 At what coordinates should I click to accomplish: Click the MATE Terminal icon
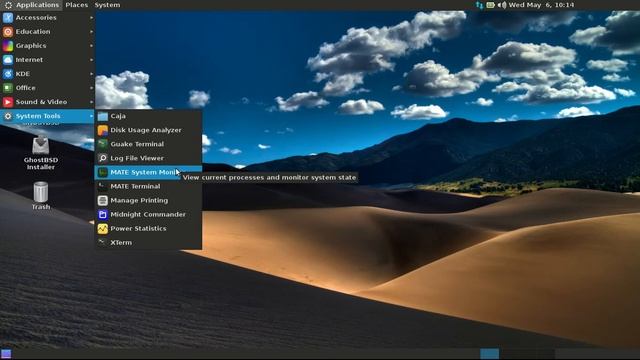[x=103, y=187]
